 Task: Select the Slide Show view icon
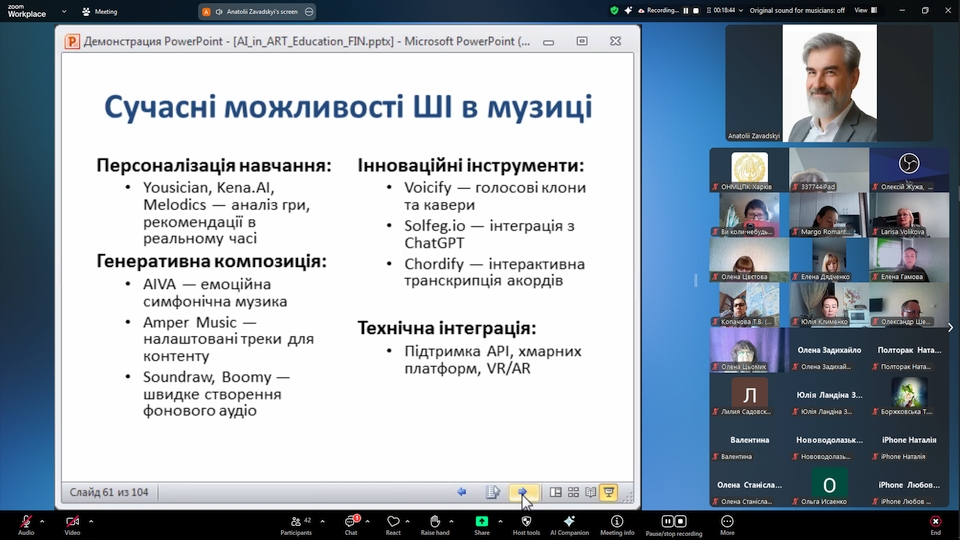tap(609, 492)
